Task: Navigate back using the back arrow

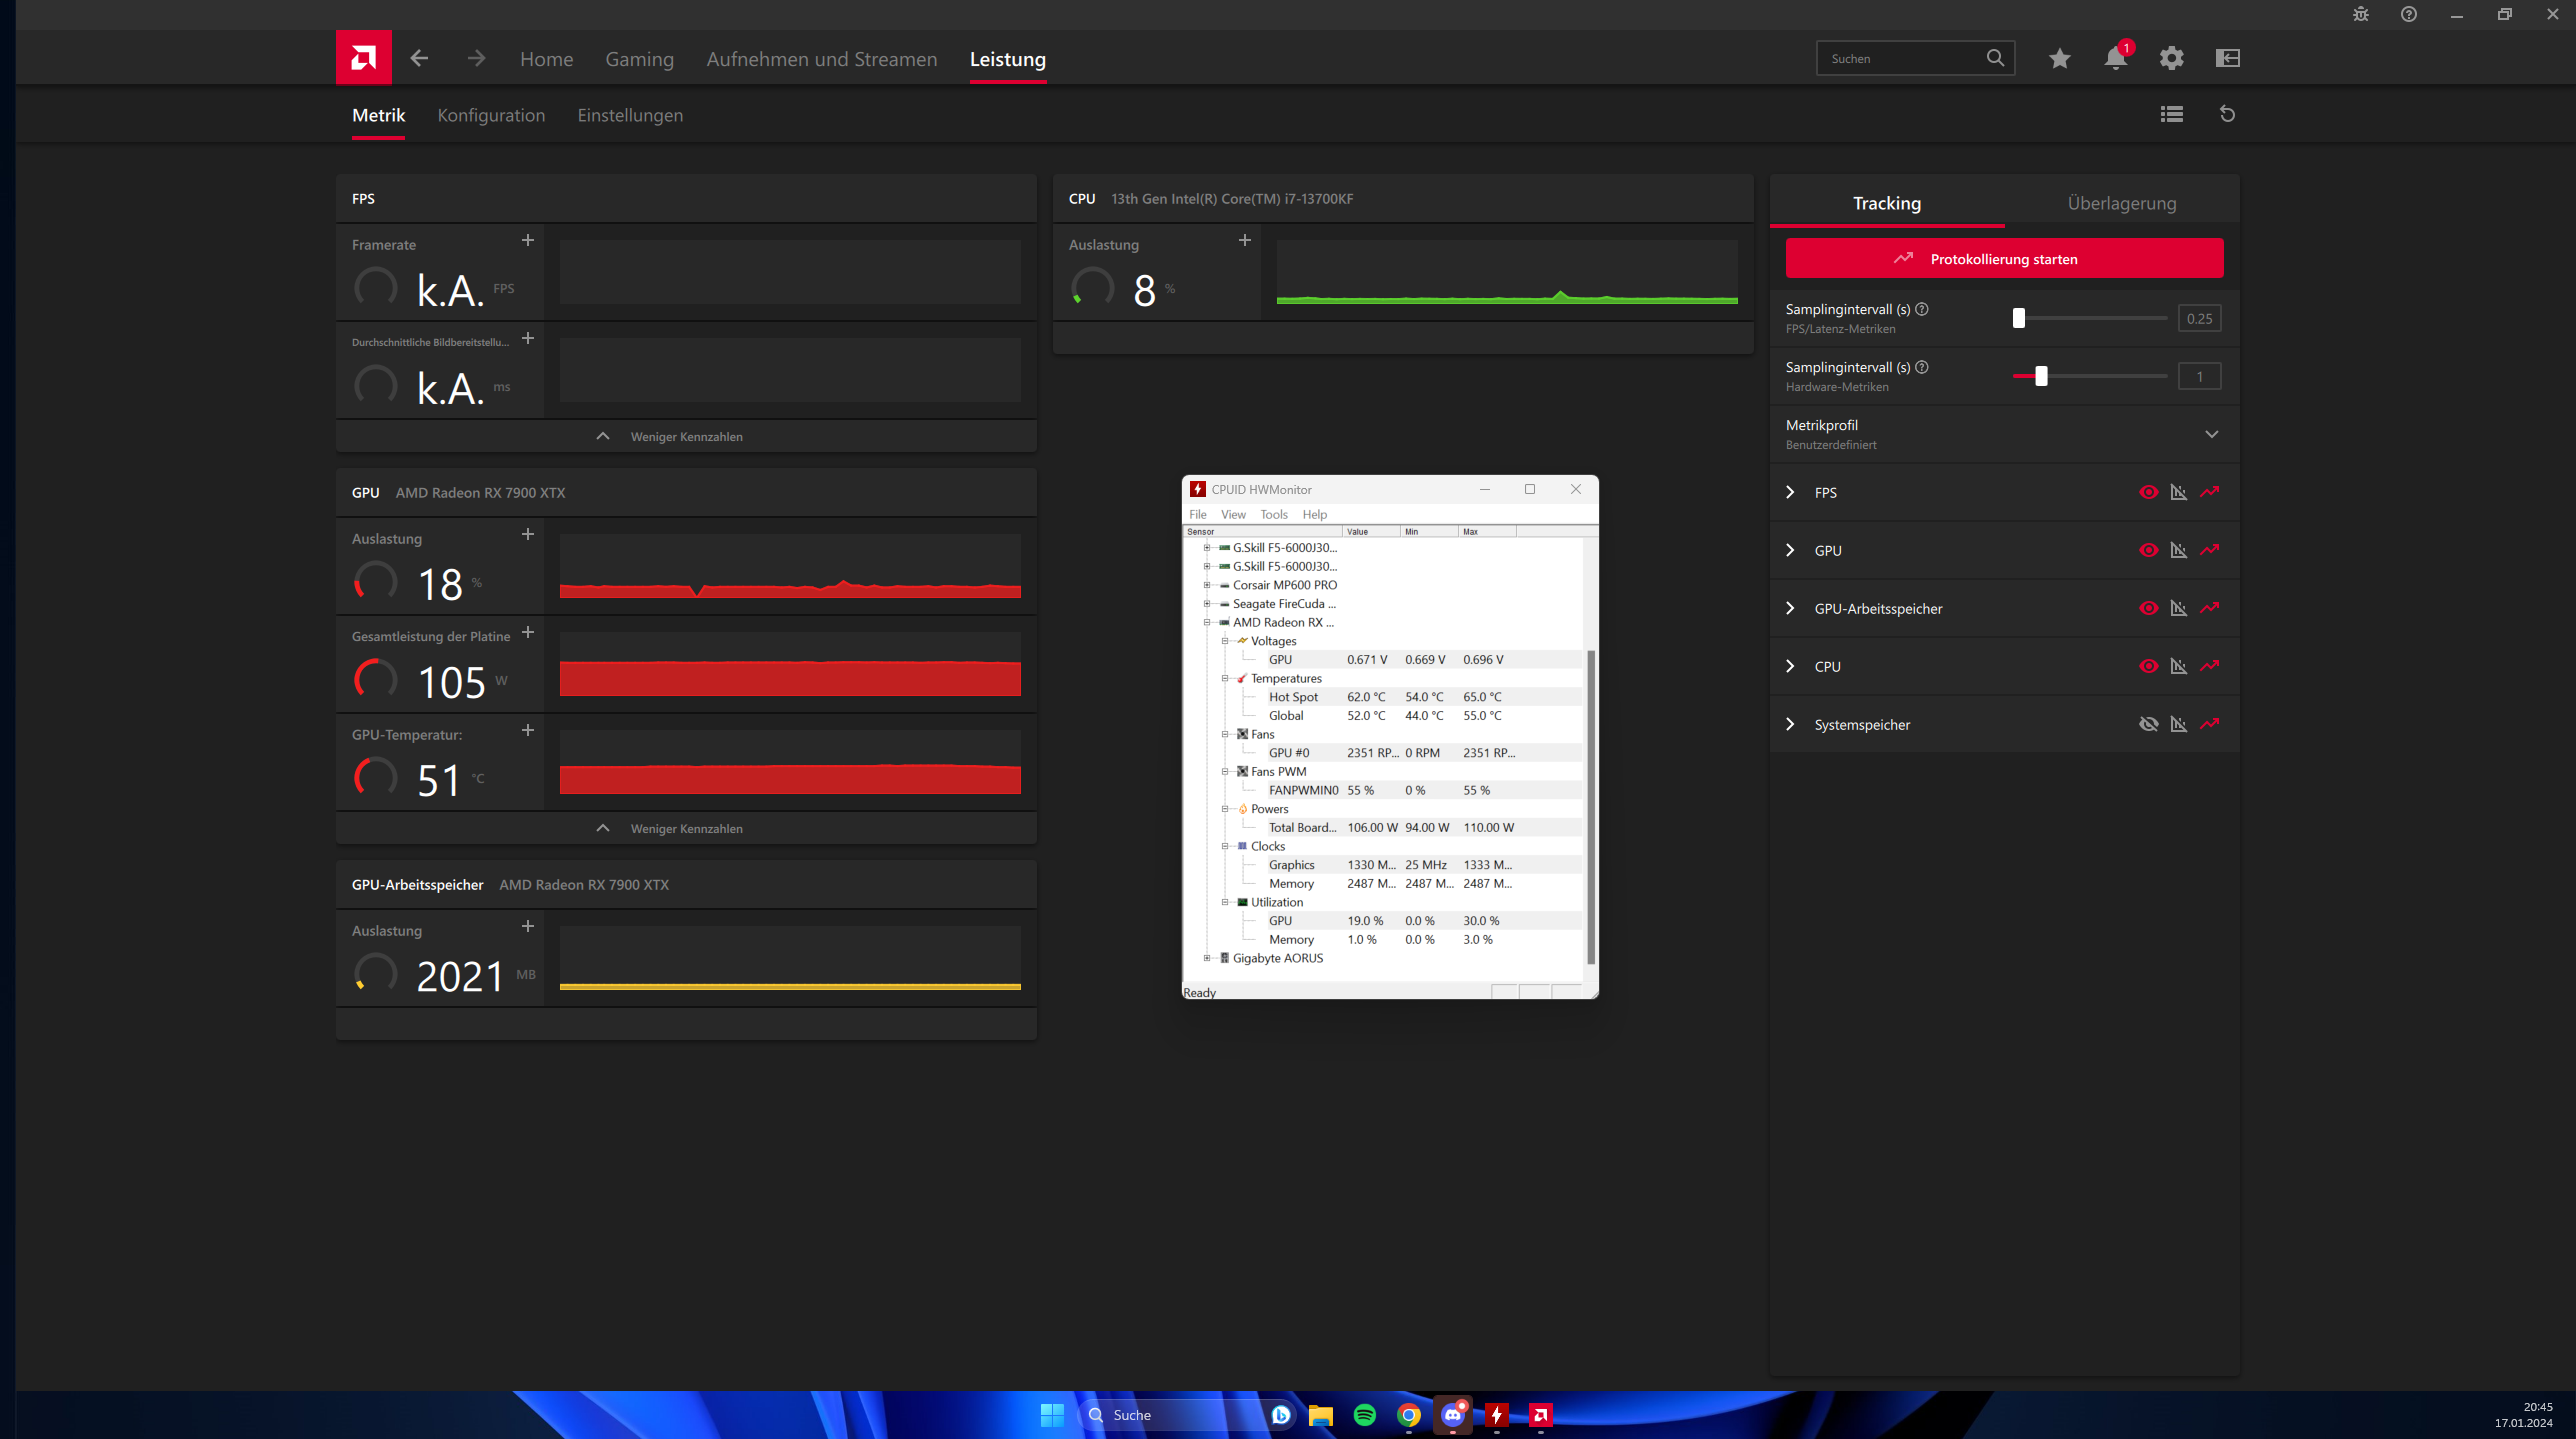Action: [x=419, y=58]
